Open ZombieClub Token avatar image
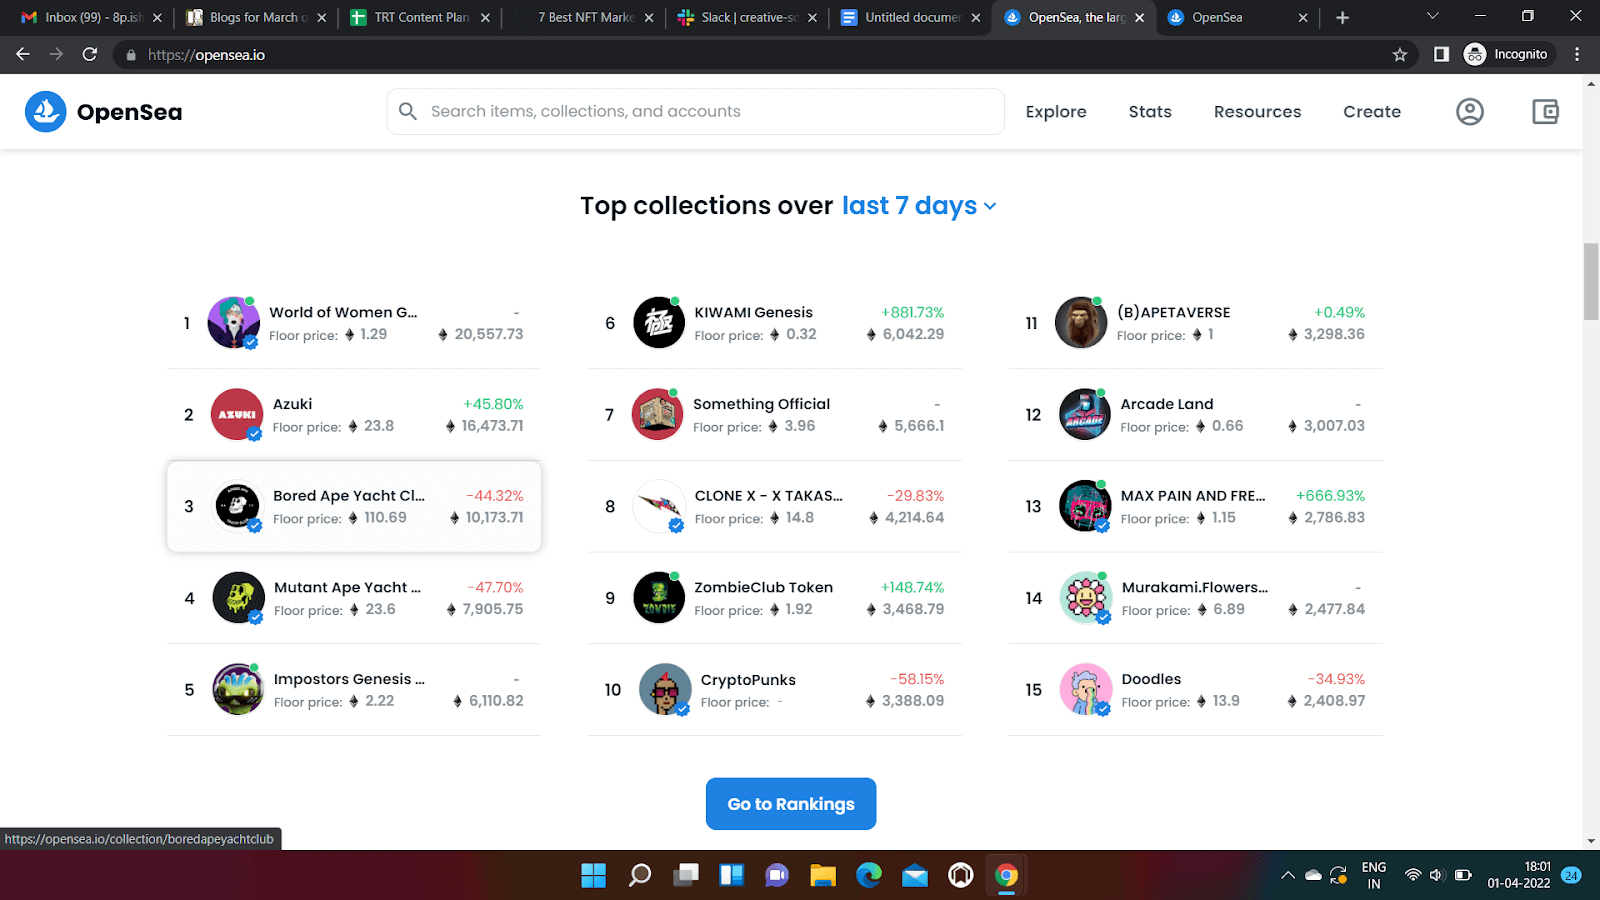This screenshot has width=1600, height=900. (659, 598)
